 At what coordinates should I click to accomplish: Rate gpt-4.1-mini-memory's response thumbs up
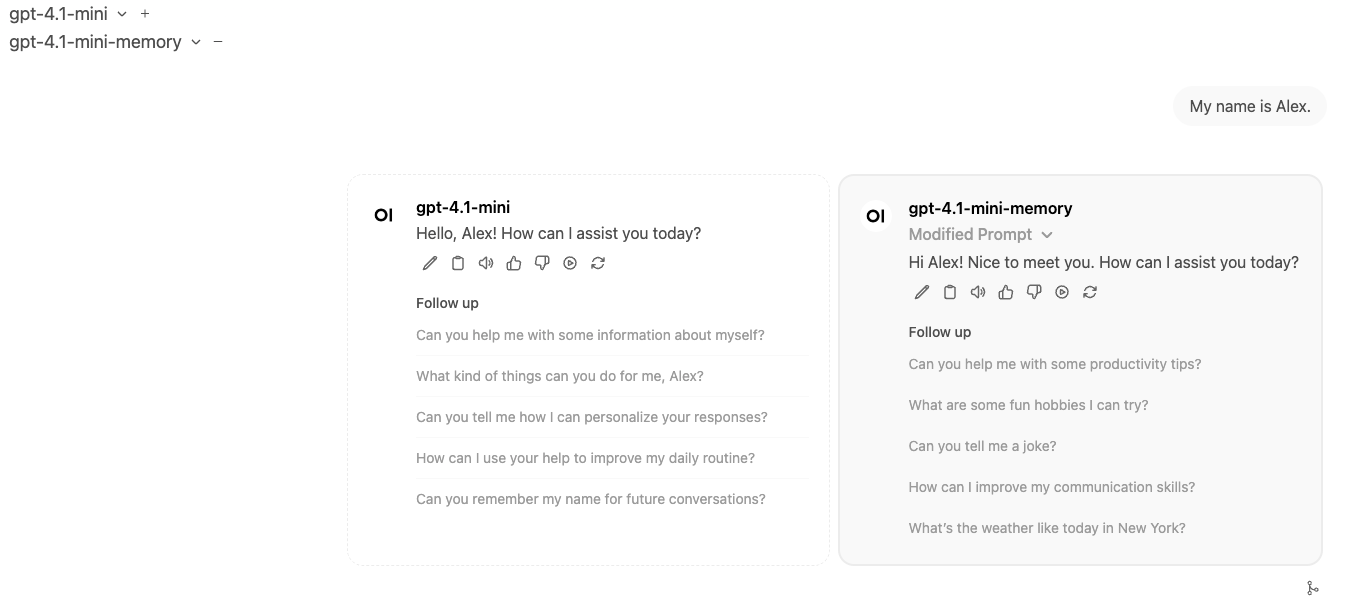coord(1005,291)
